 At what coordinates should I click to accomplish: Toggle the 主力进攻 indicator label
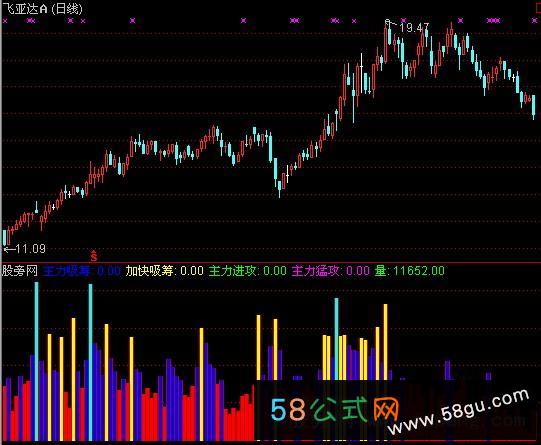233,271
